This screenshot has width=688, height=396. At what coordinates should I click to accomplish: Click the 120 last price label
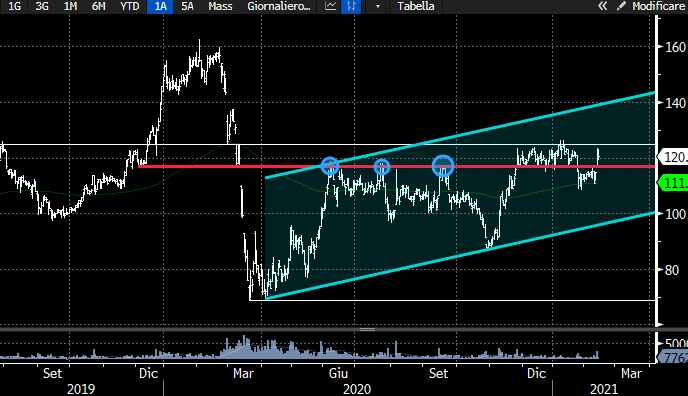coord(673,157)
